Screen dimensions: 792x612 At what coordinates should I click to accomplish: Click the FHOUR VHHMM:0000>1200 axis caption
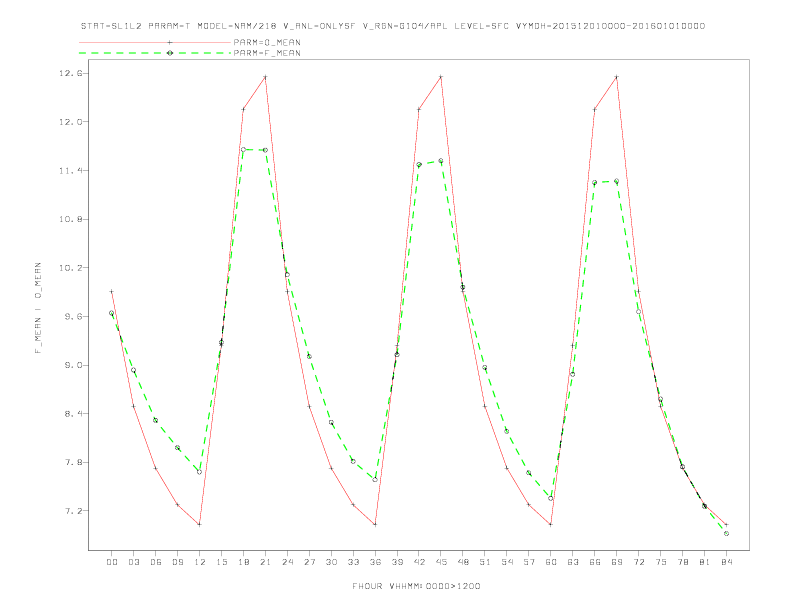[x=416, y=586]
